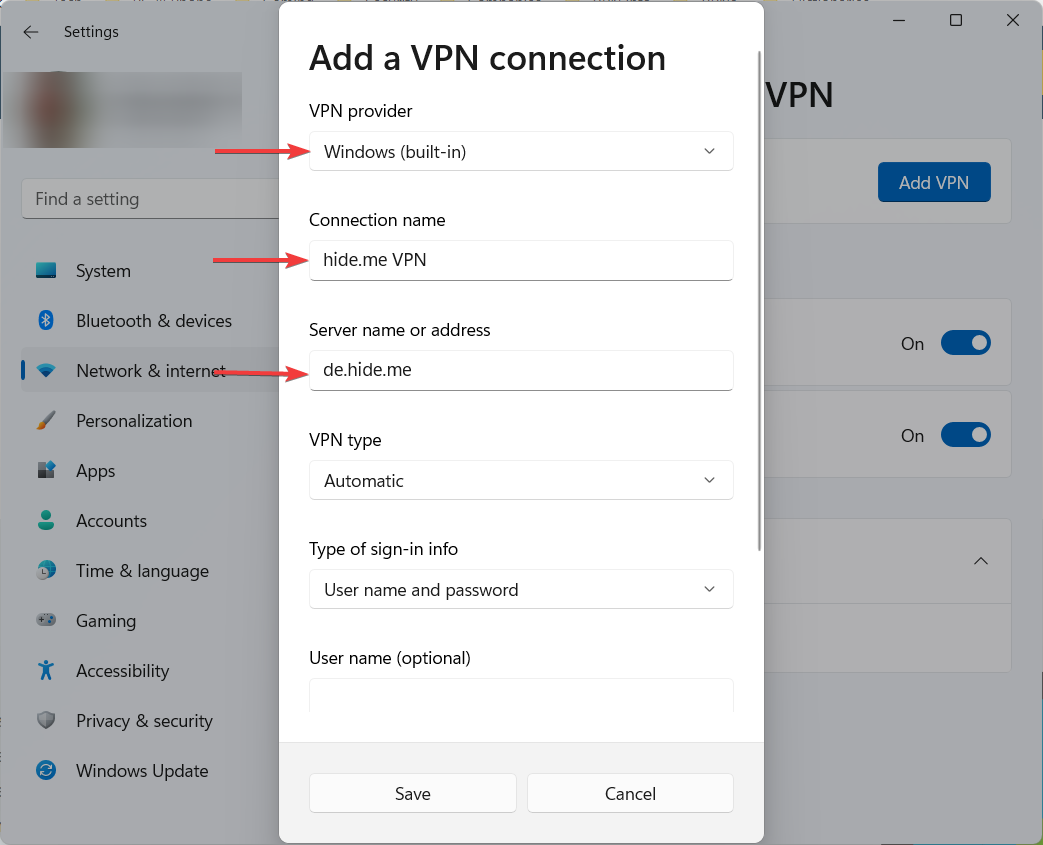Click the System monitor icon in sidebar

[x=46, y=271]
